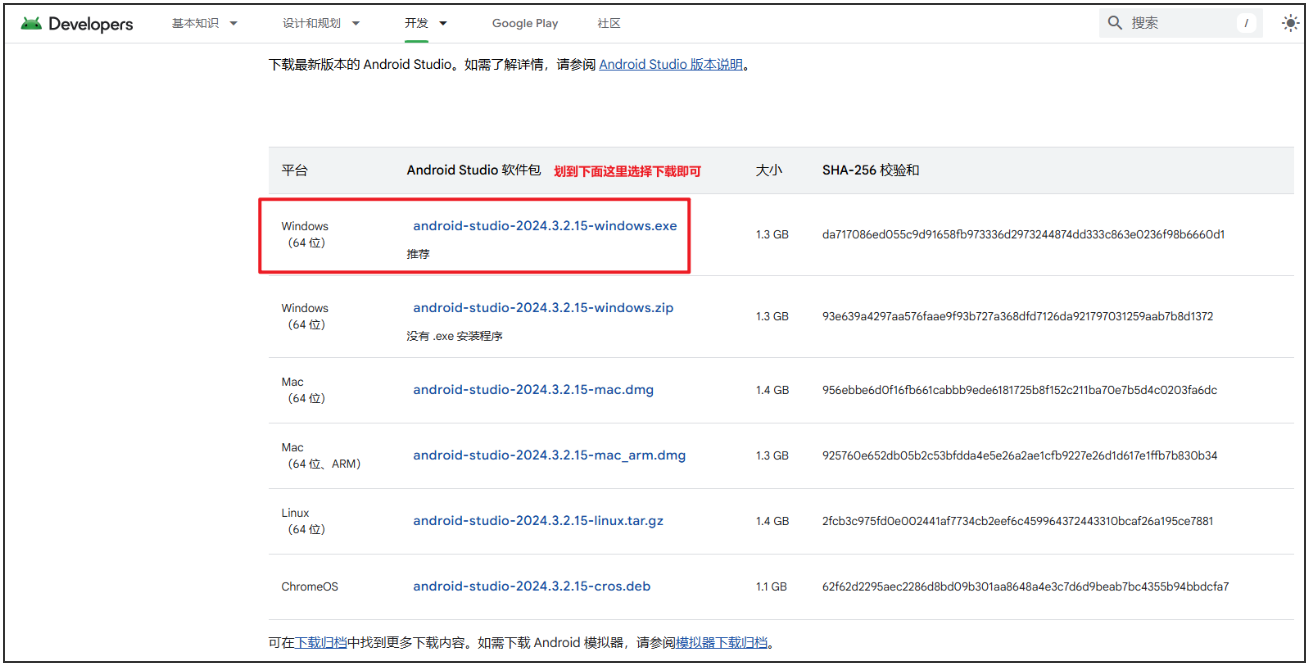Download android-studio-2024.3.2.15-windows.exe
Screen dimensions: 1308x665
click(x=545, y=226)
